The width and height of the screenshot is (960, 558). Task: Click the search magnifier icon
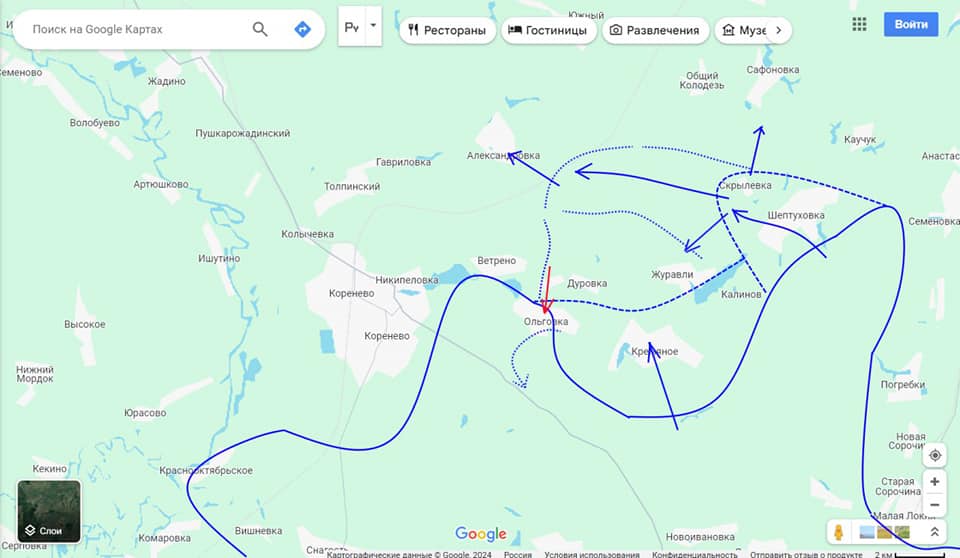260,29
